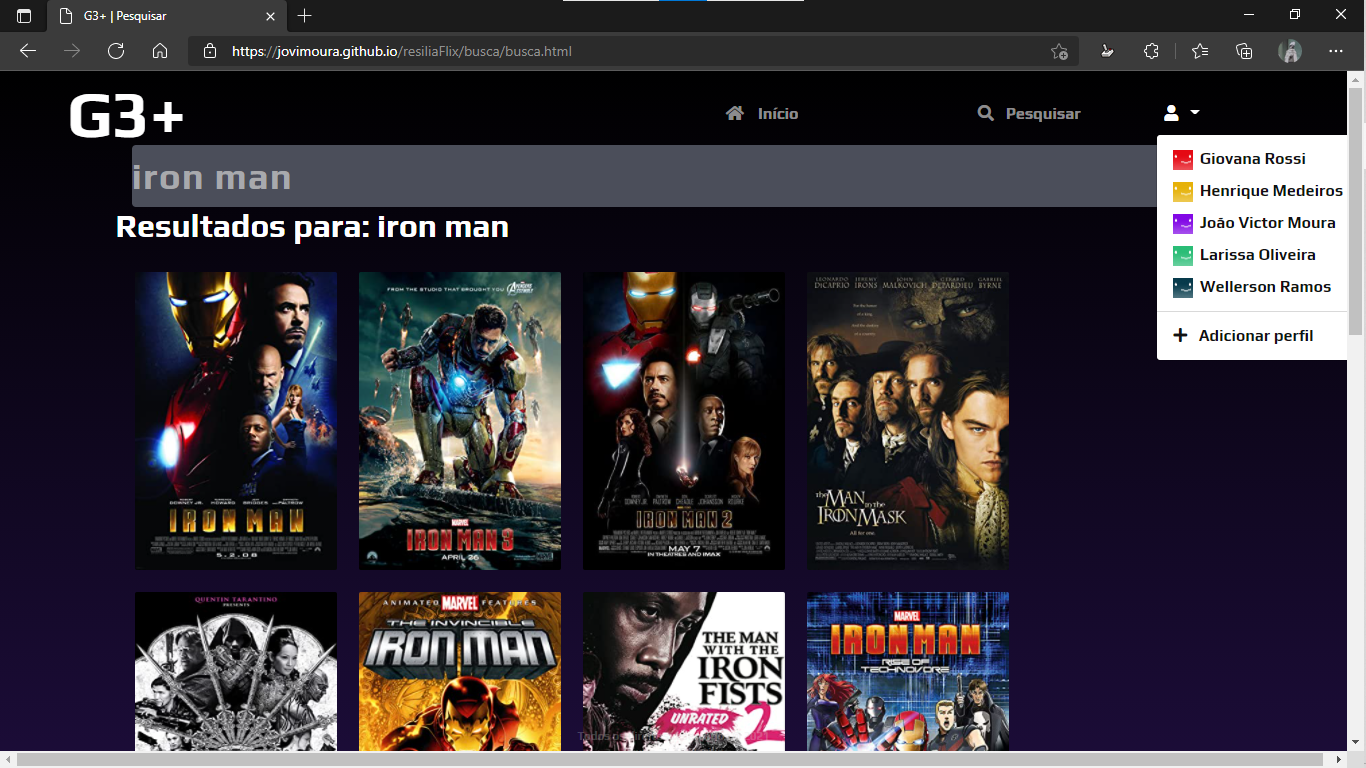Close the G3+ Pesquisar tab
Image resolution: width=1366 pixels, height=768 pixels.
coord(270,16)
